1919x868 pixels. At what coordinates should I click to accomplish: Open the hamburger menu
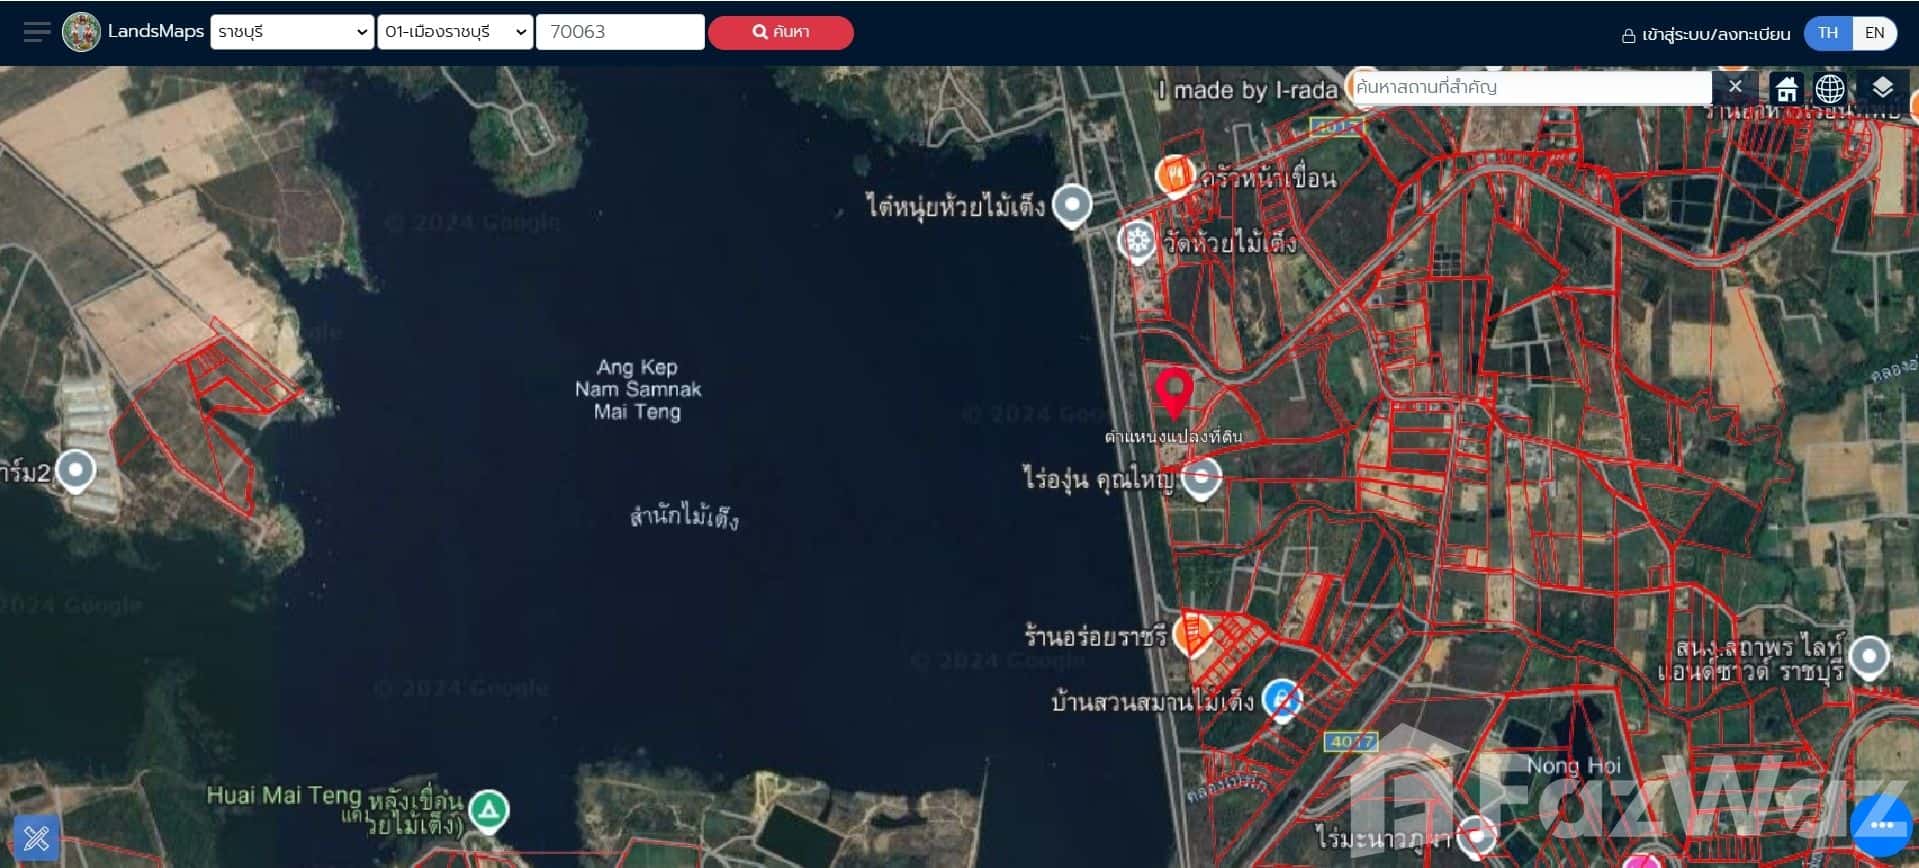tap(36, 32)
